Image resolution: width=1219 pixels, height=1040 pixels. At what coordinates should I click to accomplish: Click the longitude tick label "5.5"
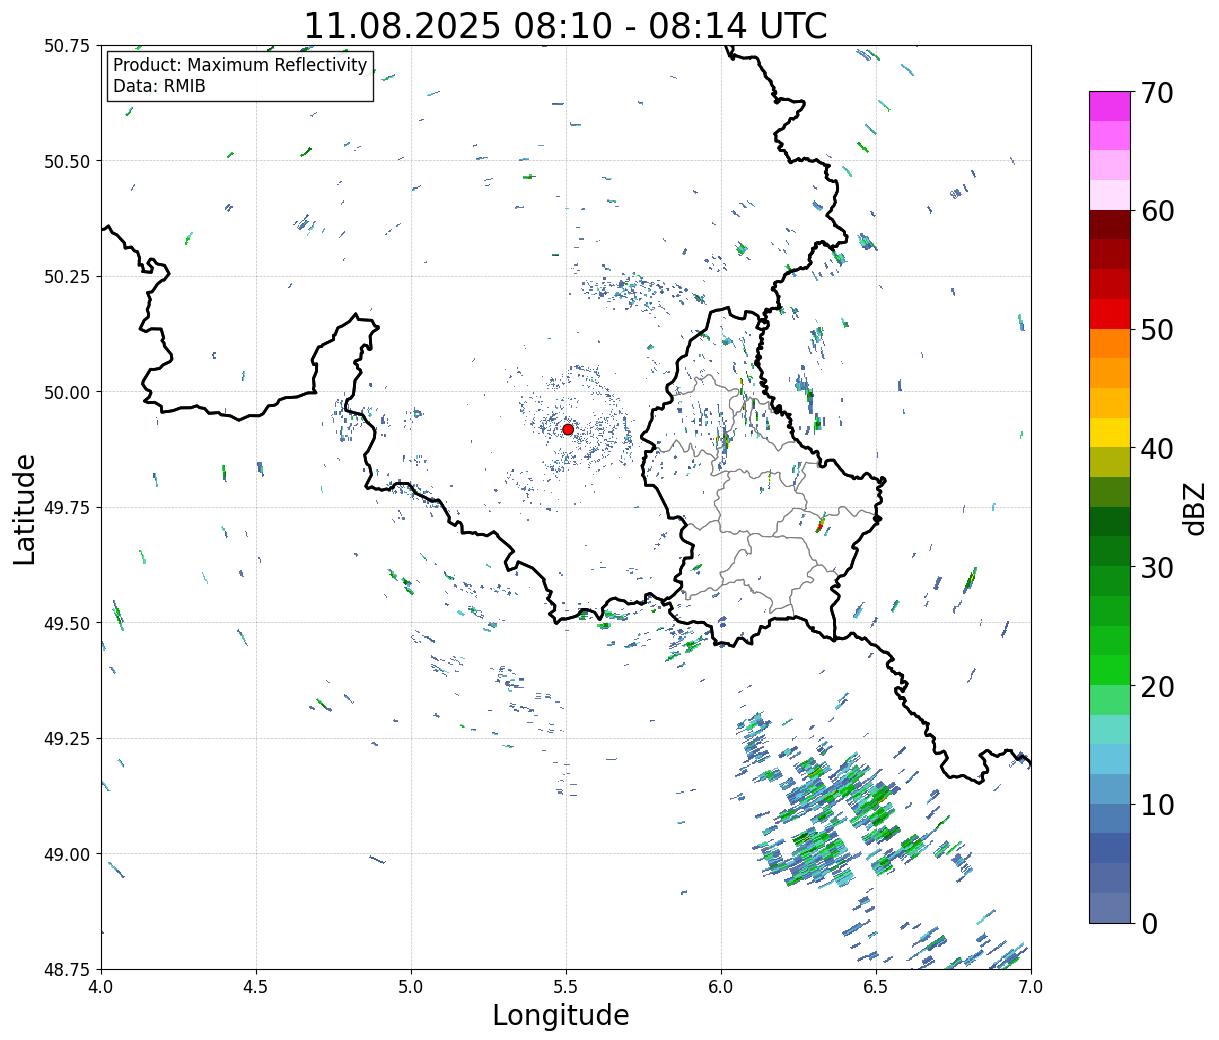(x=566, y=987)
